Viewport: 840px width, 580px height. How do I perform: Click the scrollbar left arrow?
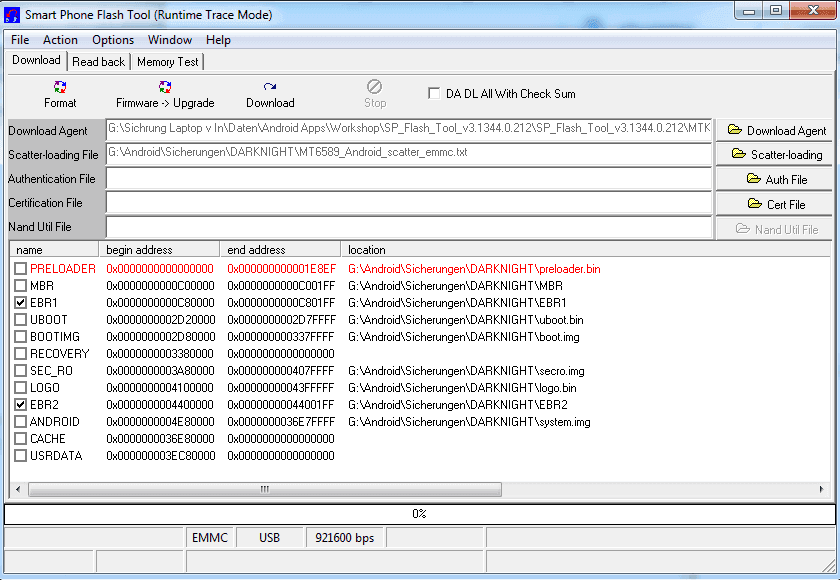(18, 489)
